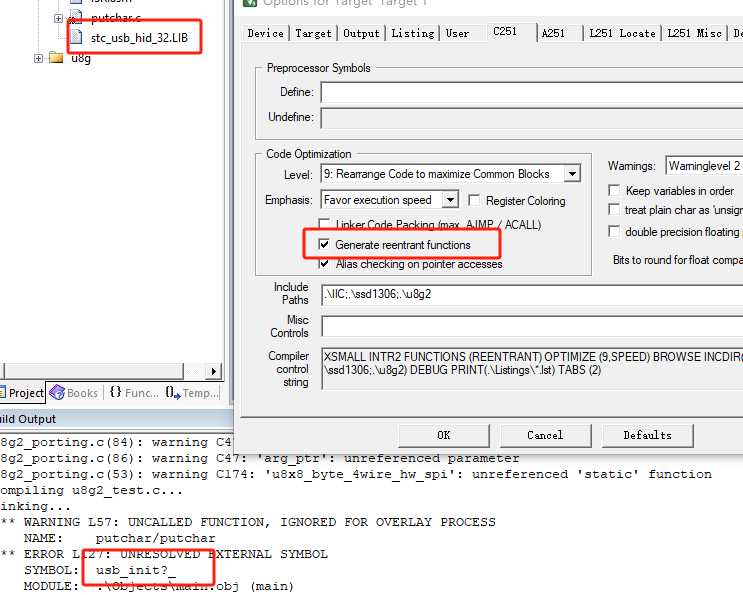Expand the putchar.c tree node

pyautogui.click(x=58, y=18)
